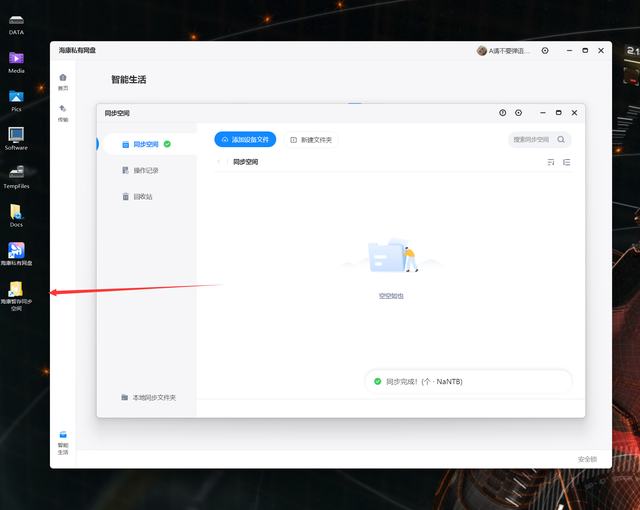Select 同步空间 in the sync sidebar

(149, 144)
